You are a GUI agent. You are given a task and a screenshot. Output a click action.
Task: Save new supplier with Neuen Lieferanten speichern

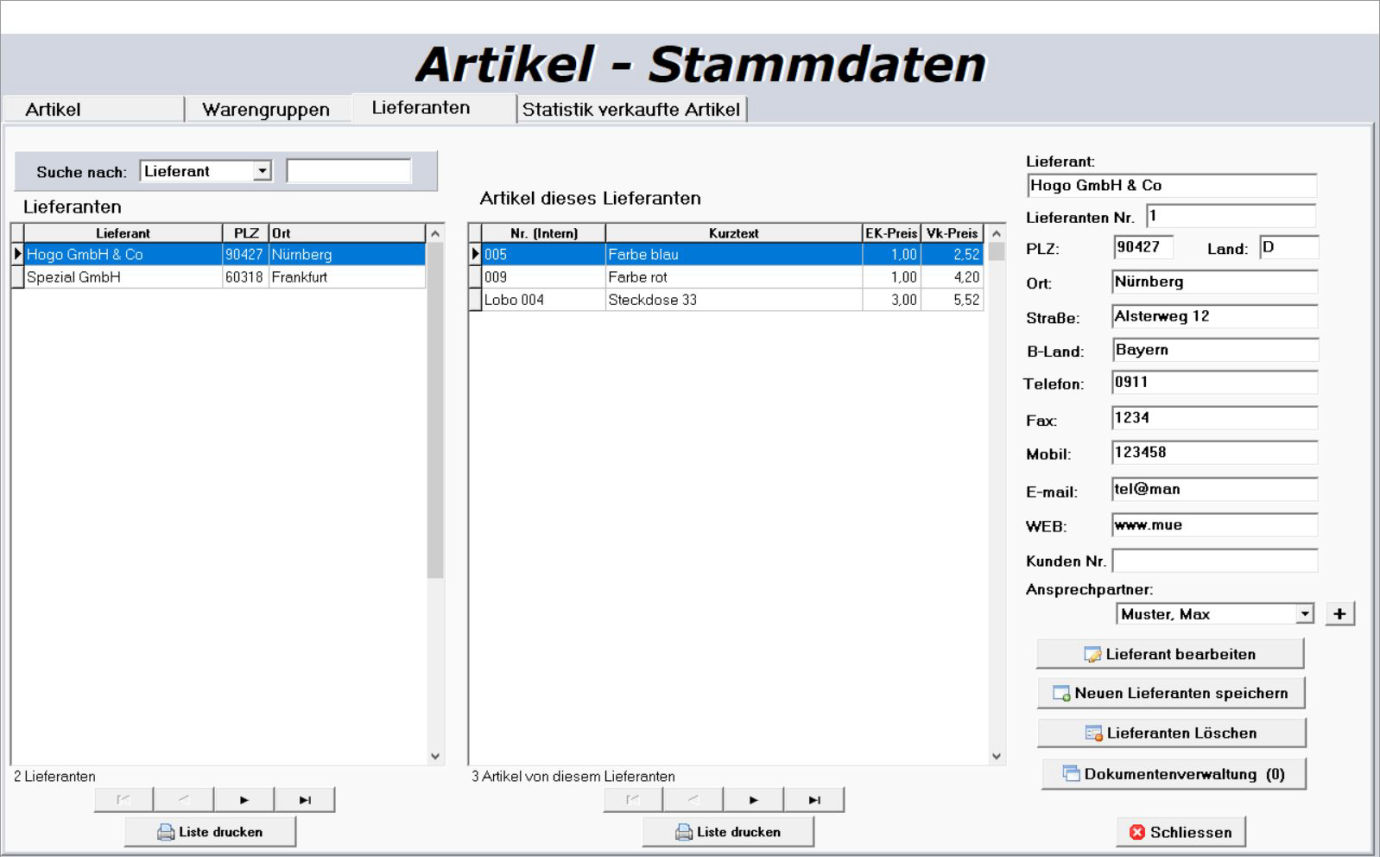pyautogui.click(x=1170, y=693)
